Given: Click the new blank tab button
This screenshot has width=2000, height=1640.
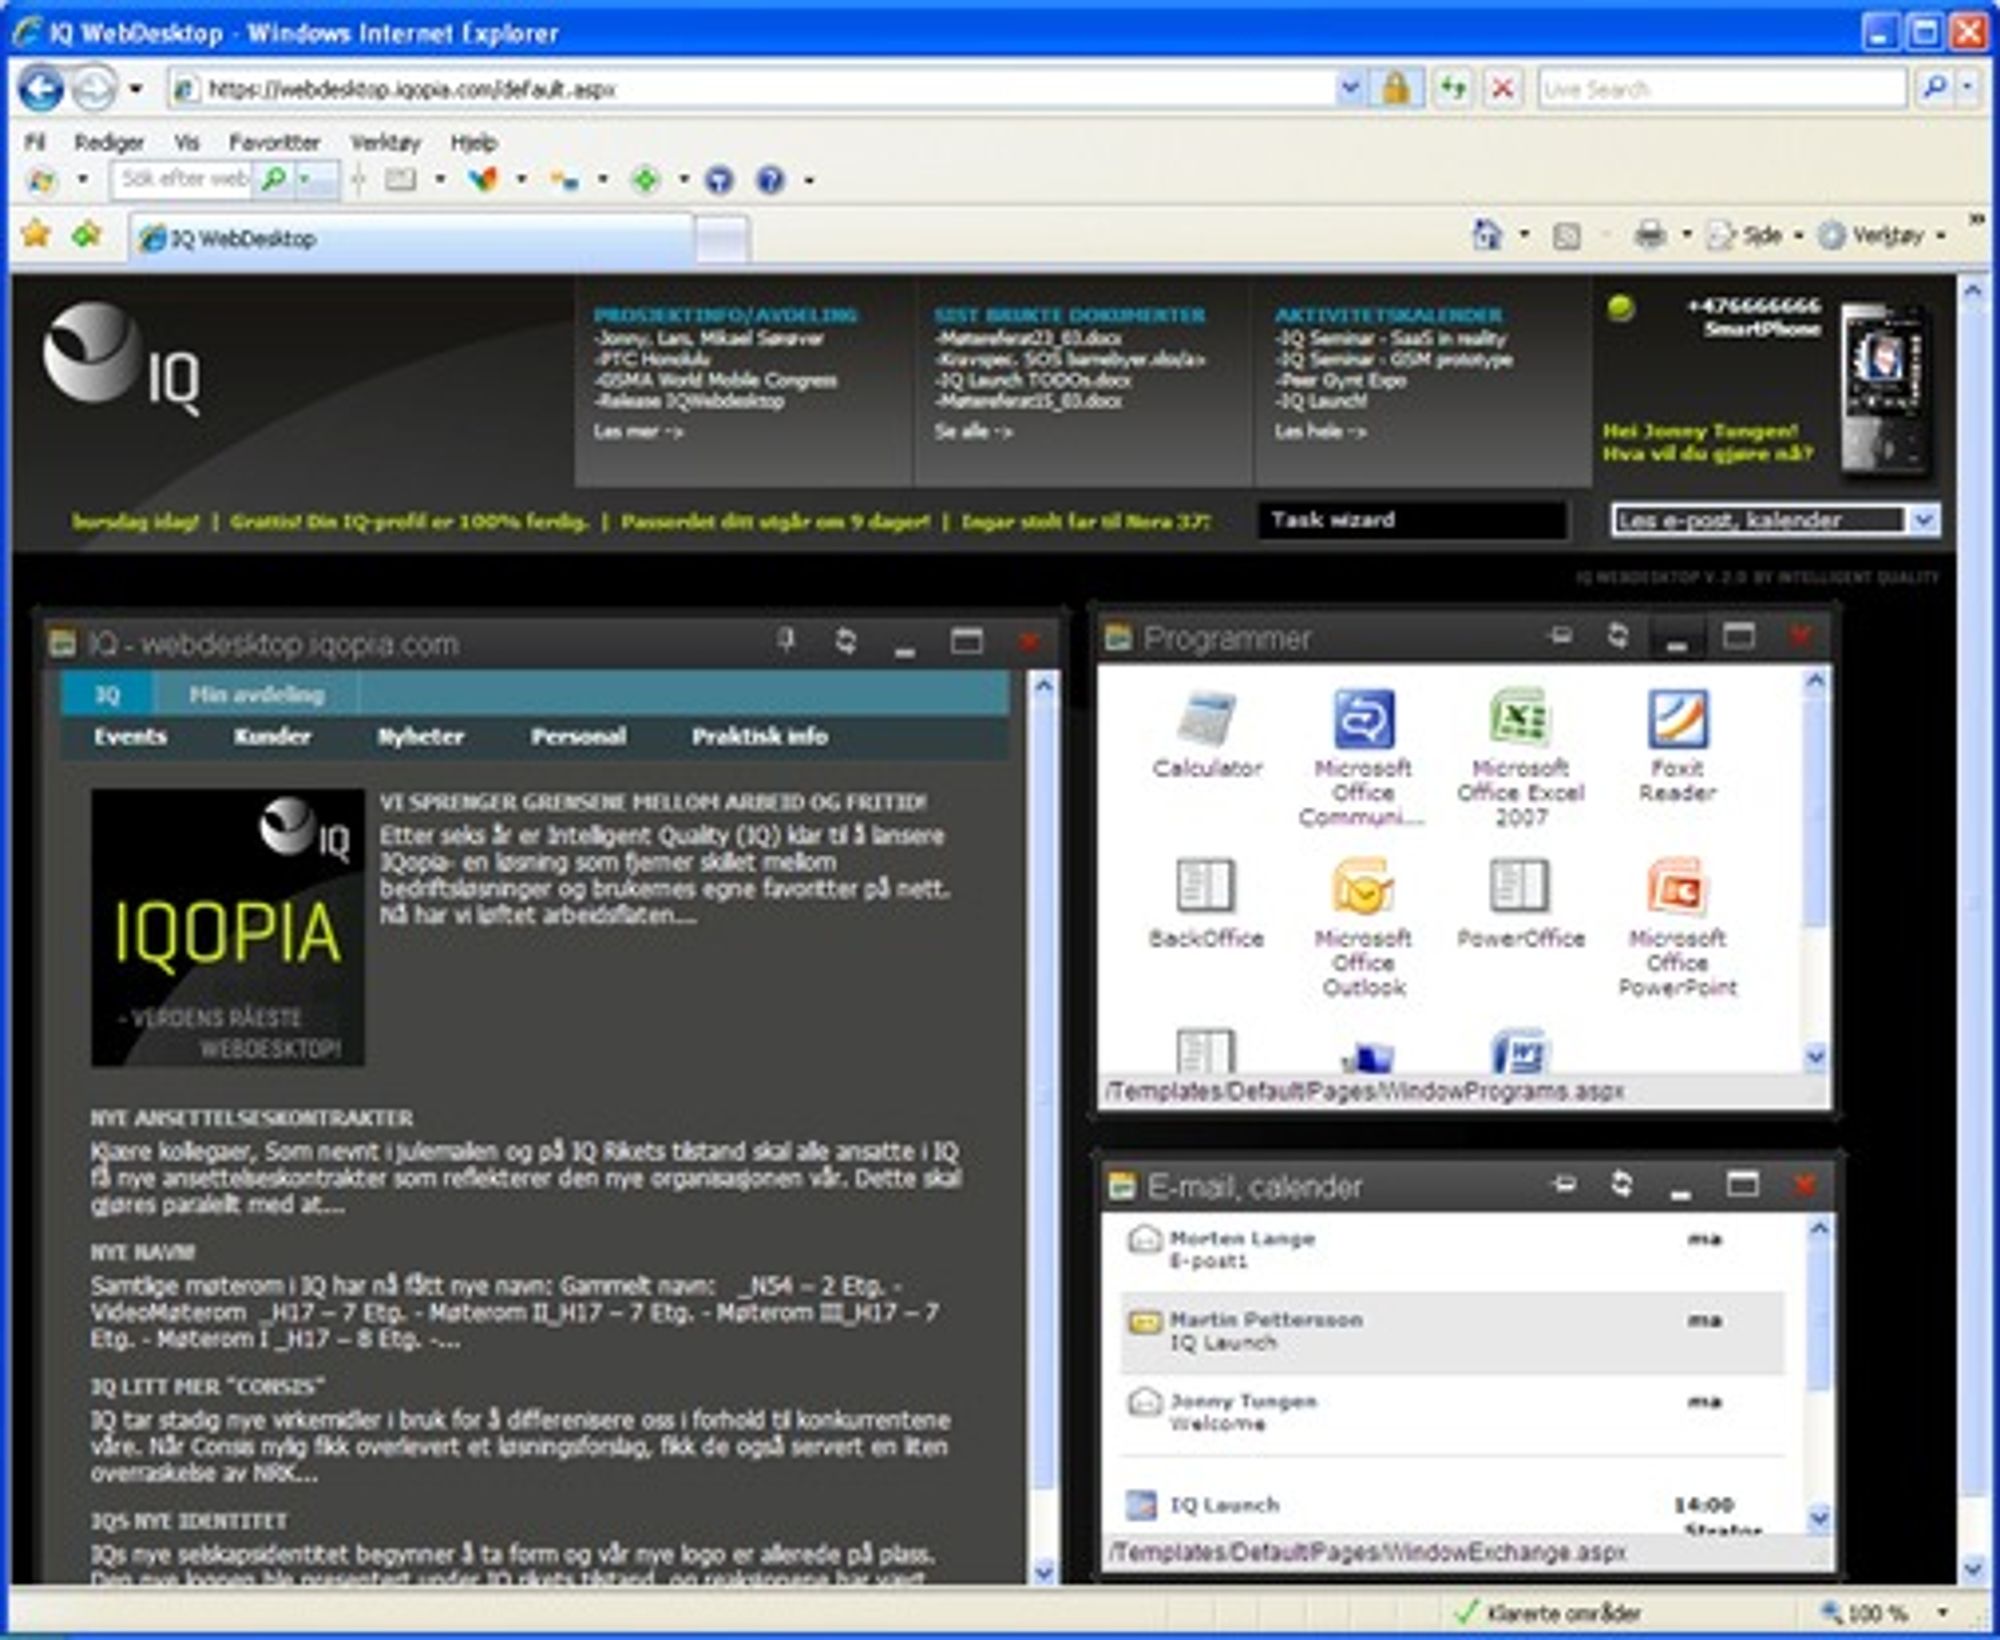Looking at the screenshot, I should [721, 240].
